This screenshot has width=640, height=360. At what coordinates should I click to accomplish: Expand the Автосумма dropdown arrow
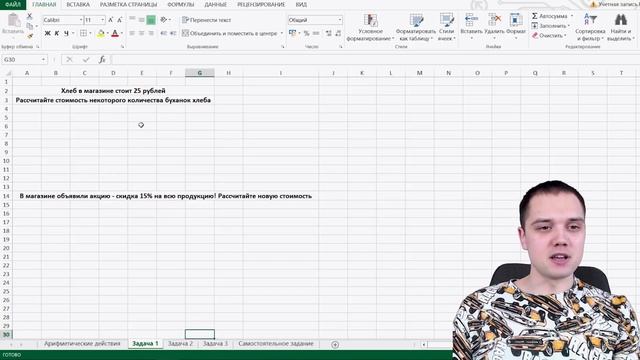(572, 16)
